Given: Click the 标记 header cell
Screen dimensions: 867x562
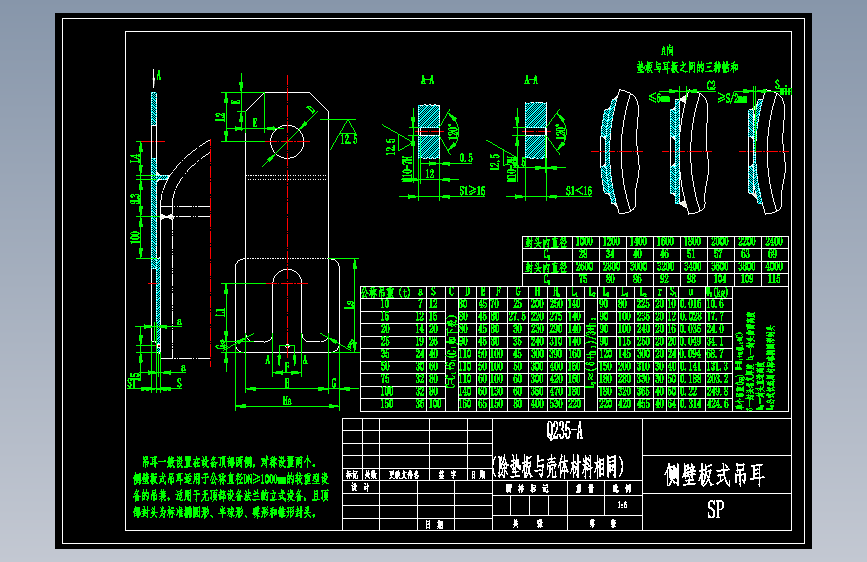Looking at the screenshot, I should (352, 475).
